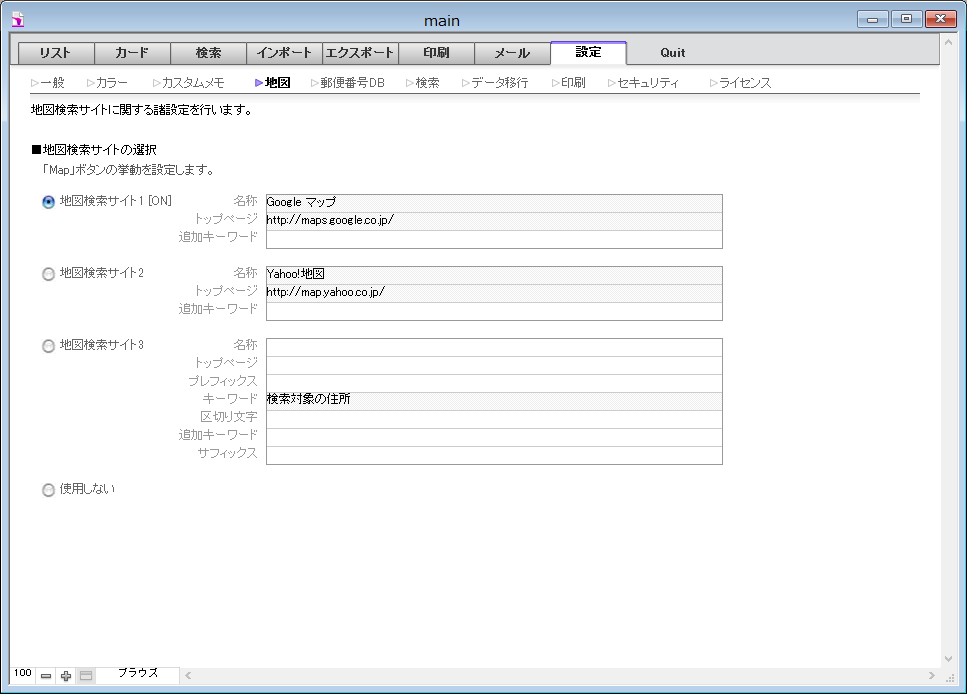Open the セキュリティ settings section
This screenshot has width=967, height=694.
click(647, 83)
